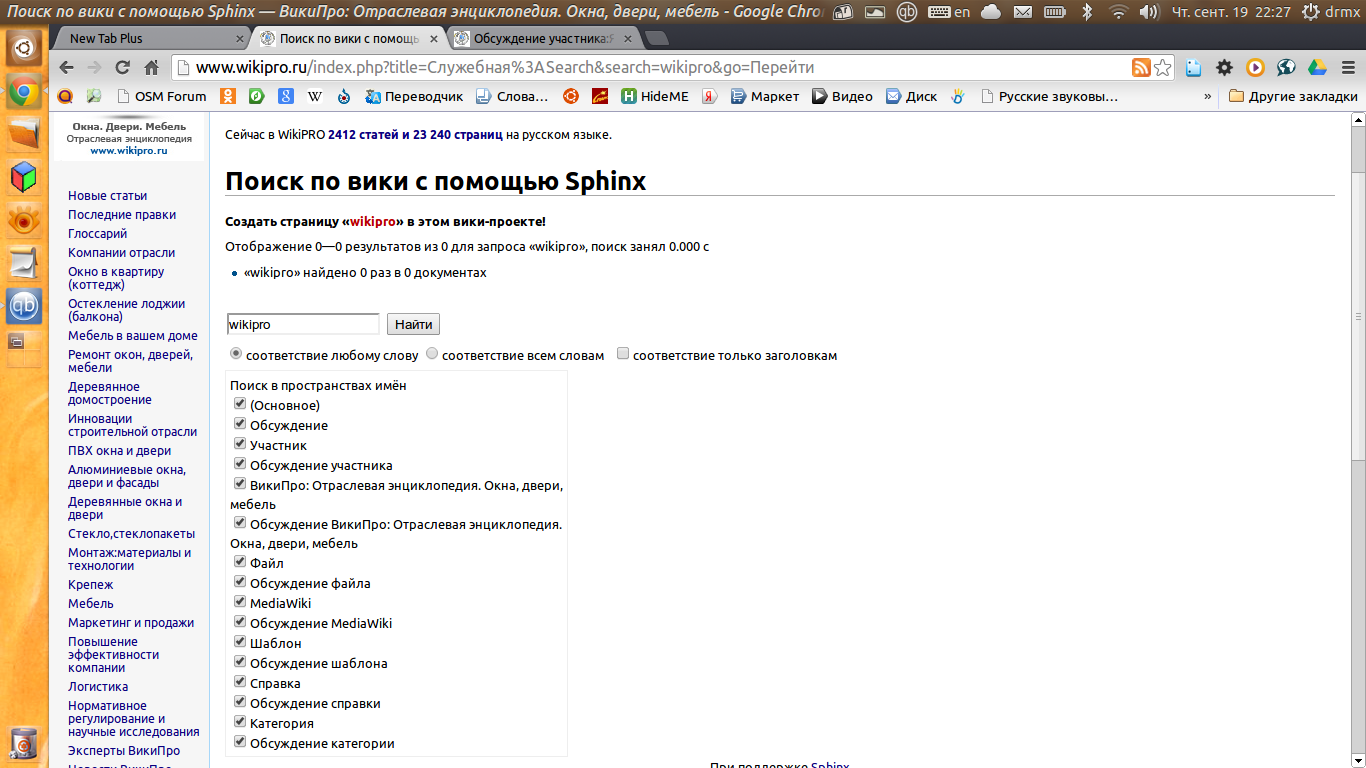
Task: Open the keyboard layout 'en' indicator
Action: (949, 12)
